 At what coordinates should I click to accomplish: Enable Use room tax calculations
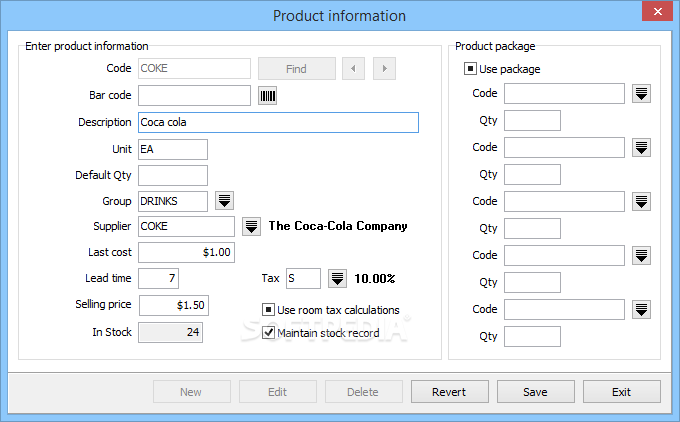pos(268,310)
